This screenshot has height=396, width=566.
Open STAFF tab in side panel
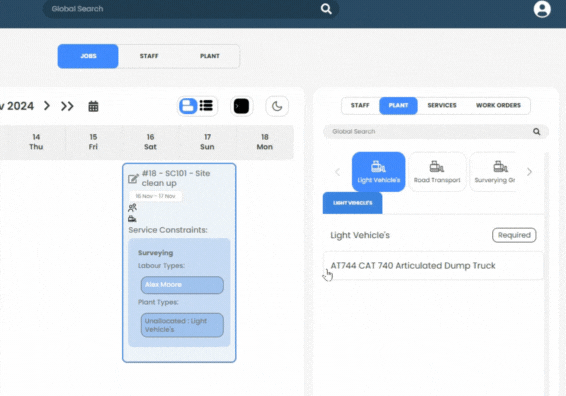coord(360,105)
